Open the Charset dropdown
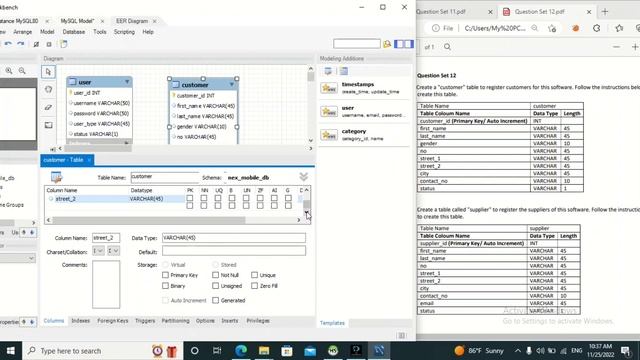Image resolution: width=640 pixels, height=360 pixels. (98, 251)
